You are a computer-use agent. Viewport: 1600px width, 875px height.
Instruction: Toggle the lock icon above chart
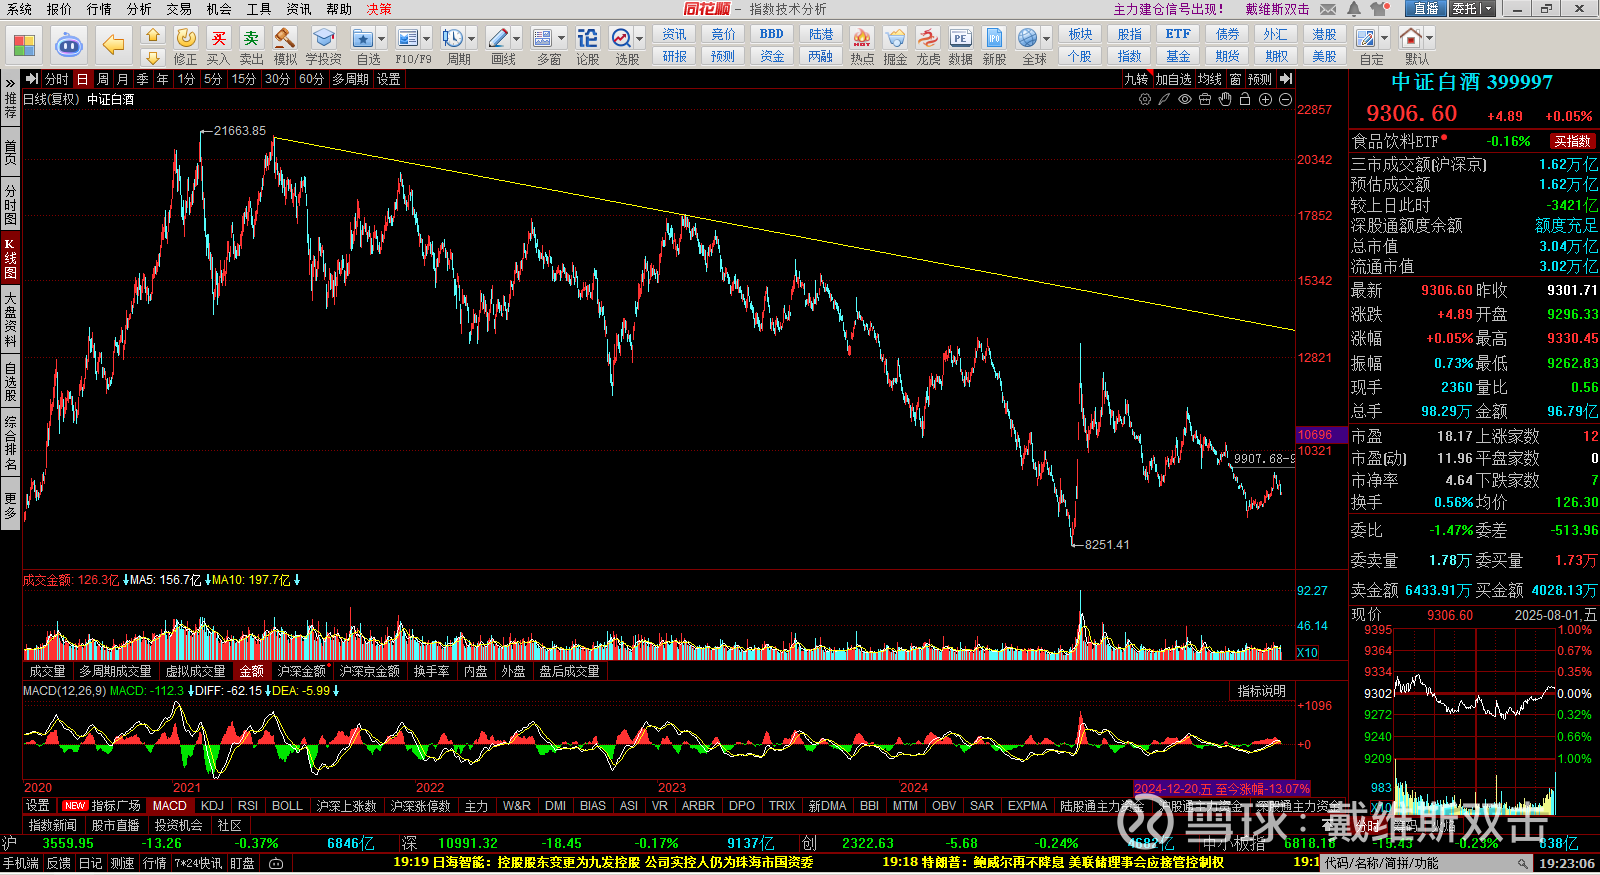(1245, 99)
